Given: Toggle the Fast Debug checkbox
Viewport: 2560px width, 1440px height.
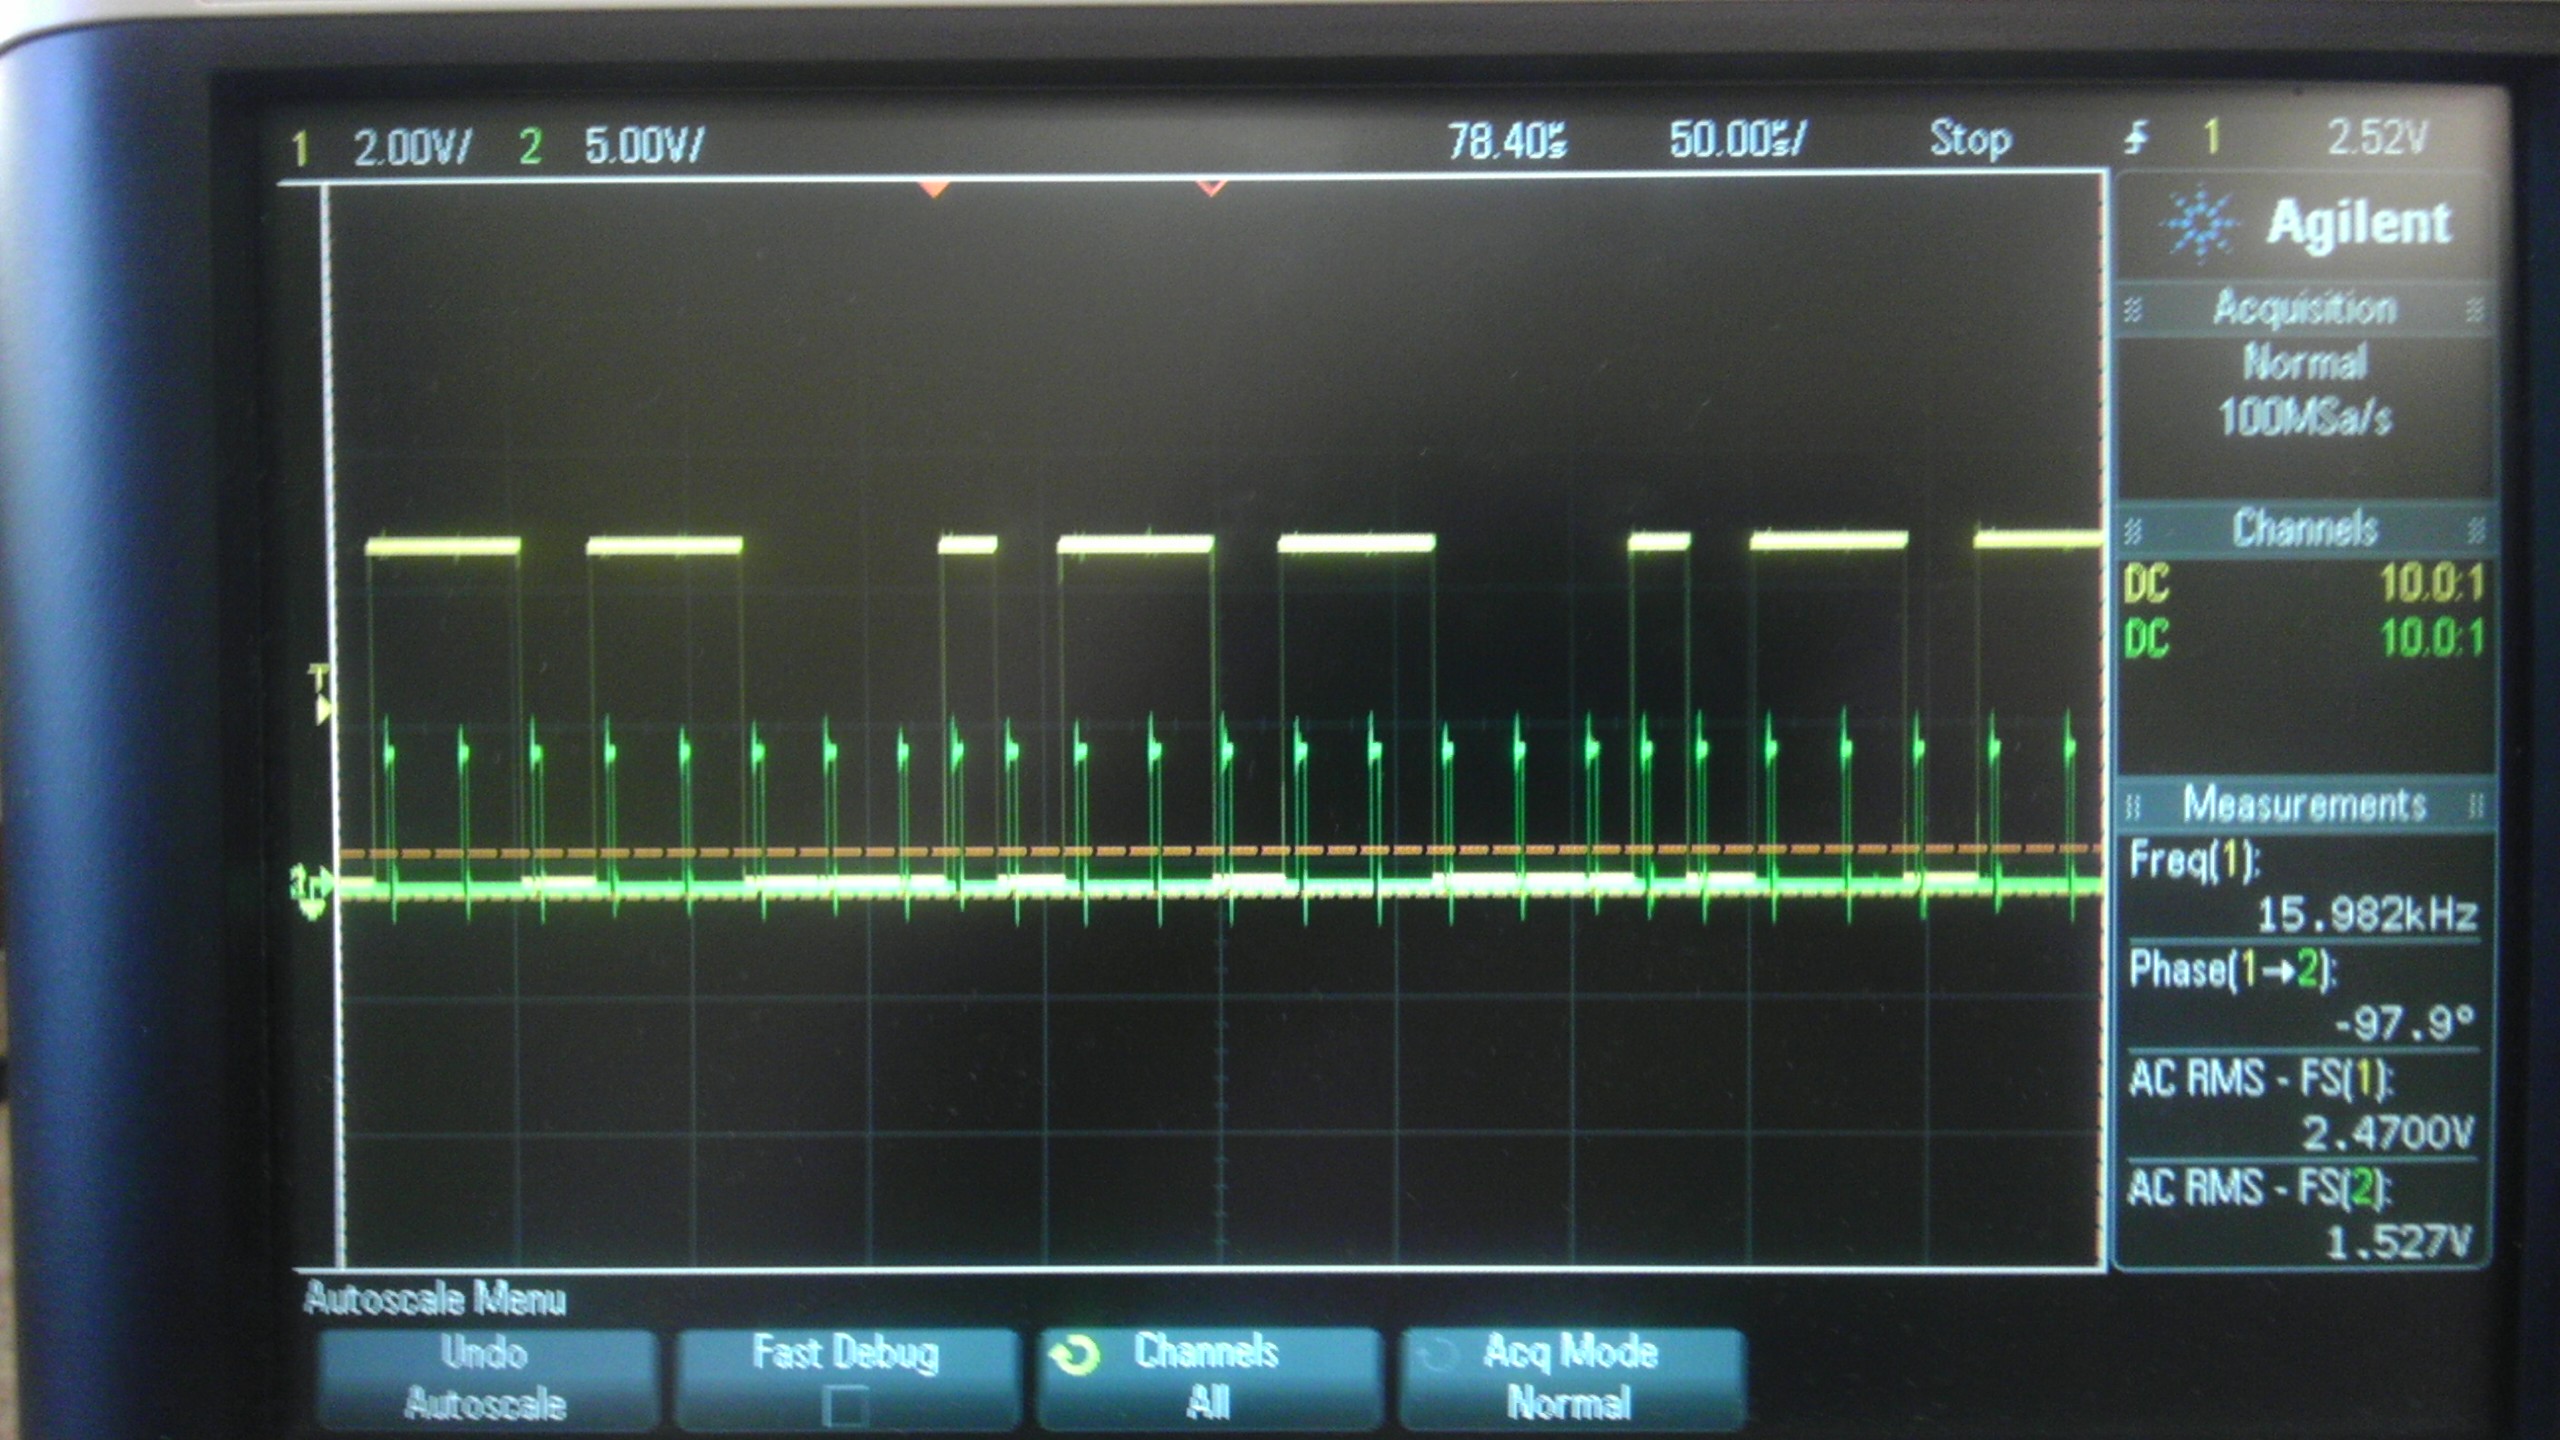Looking at the screenshot, I should point(846,1406).
